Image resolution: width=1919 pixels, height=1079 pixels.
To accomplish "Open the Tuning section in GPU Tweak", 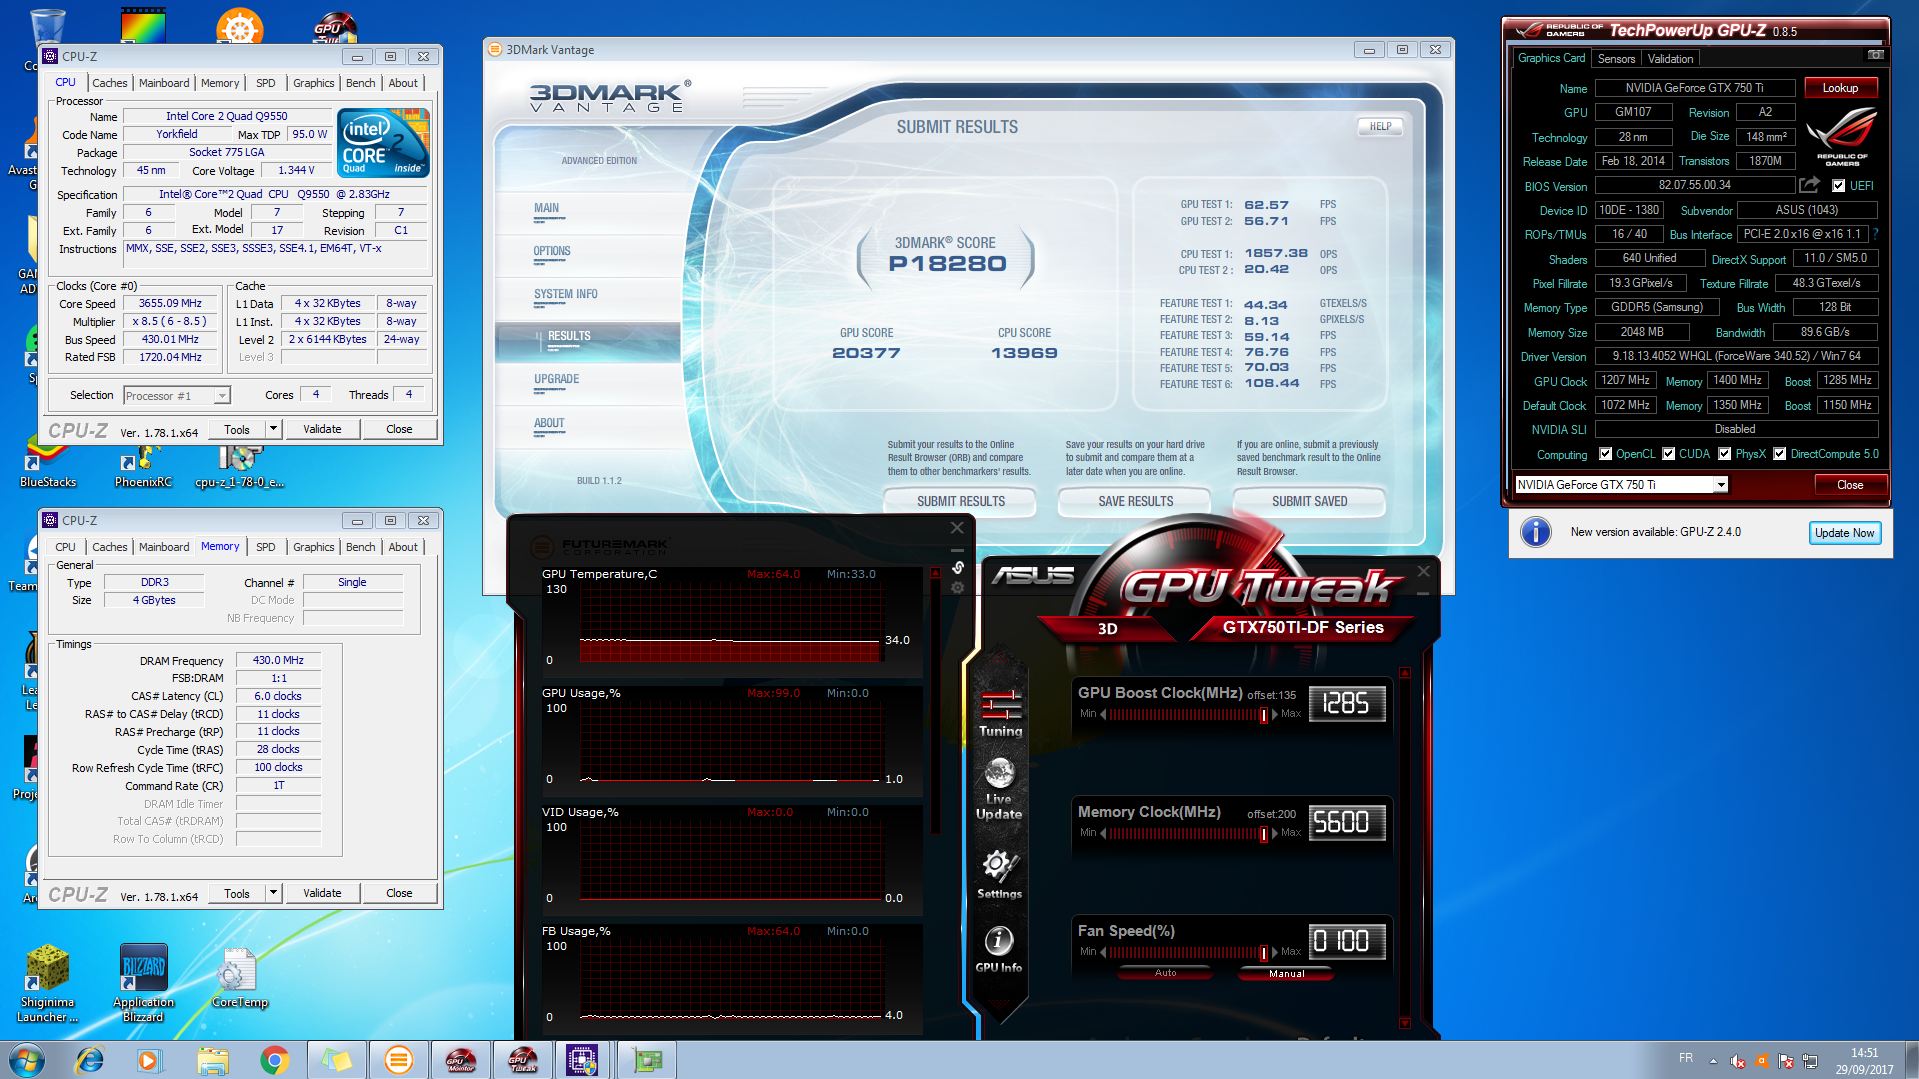I will click(1000, 713).
